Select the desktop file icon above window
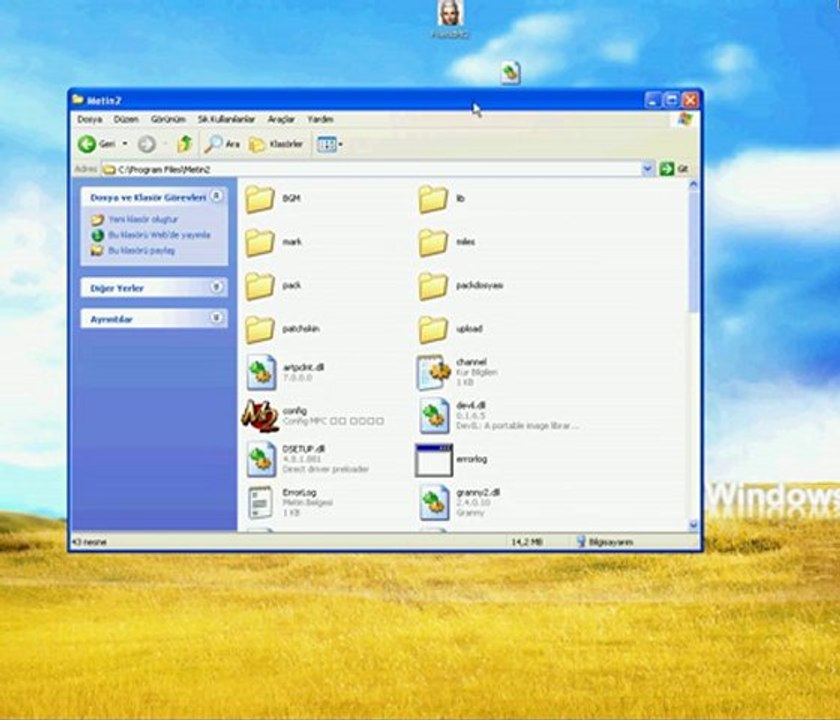The image size is (840, 720). (511, 73)
